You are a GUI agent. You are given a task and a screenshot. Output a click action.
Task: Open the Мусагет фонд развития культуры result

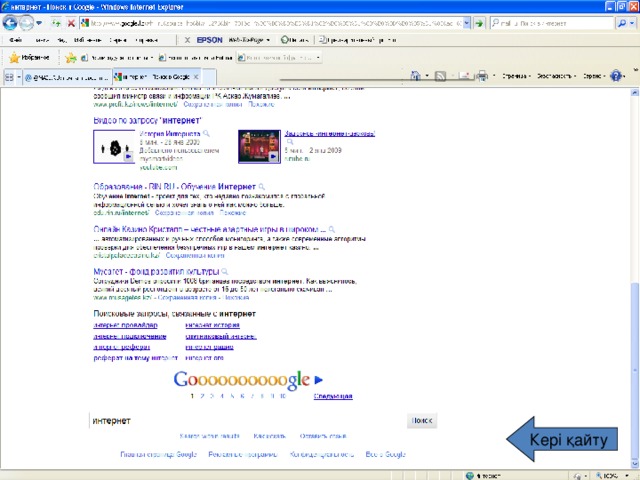156,272
